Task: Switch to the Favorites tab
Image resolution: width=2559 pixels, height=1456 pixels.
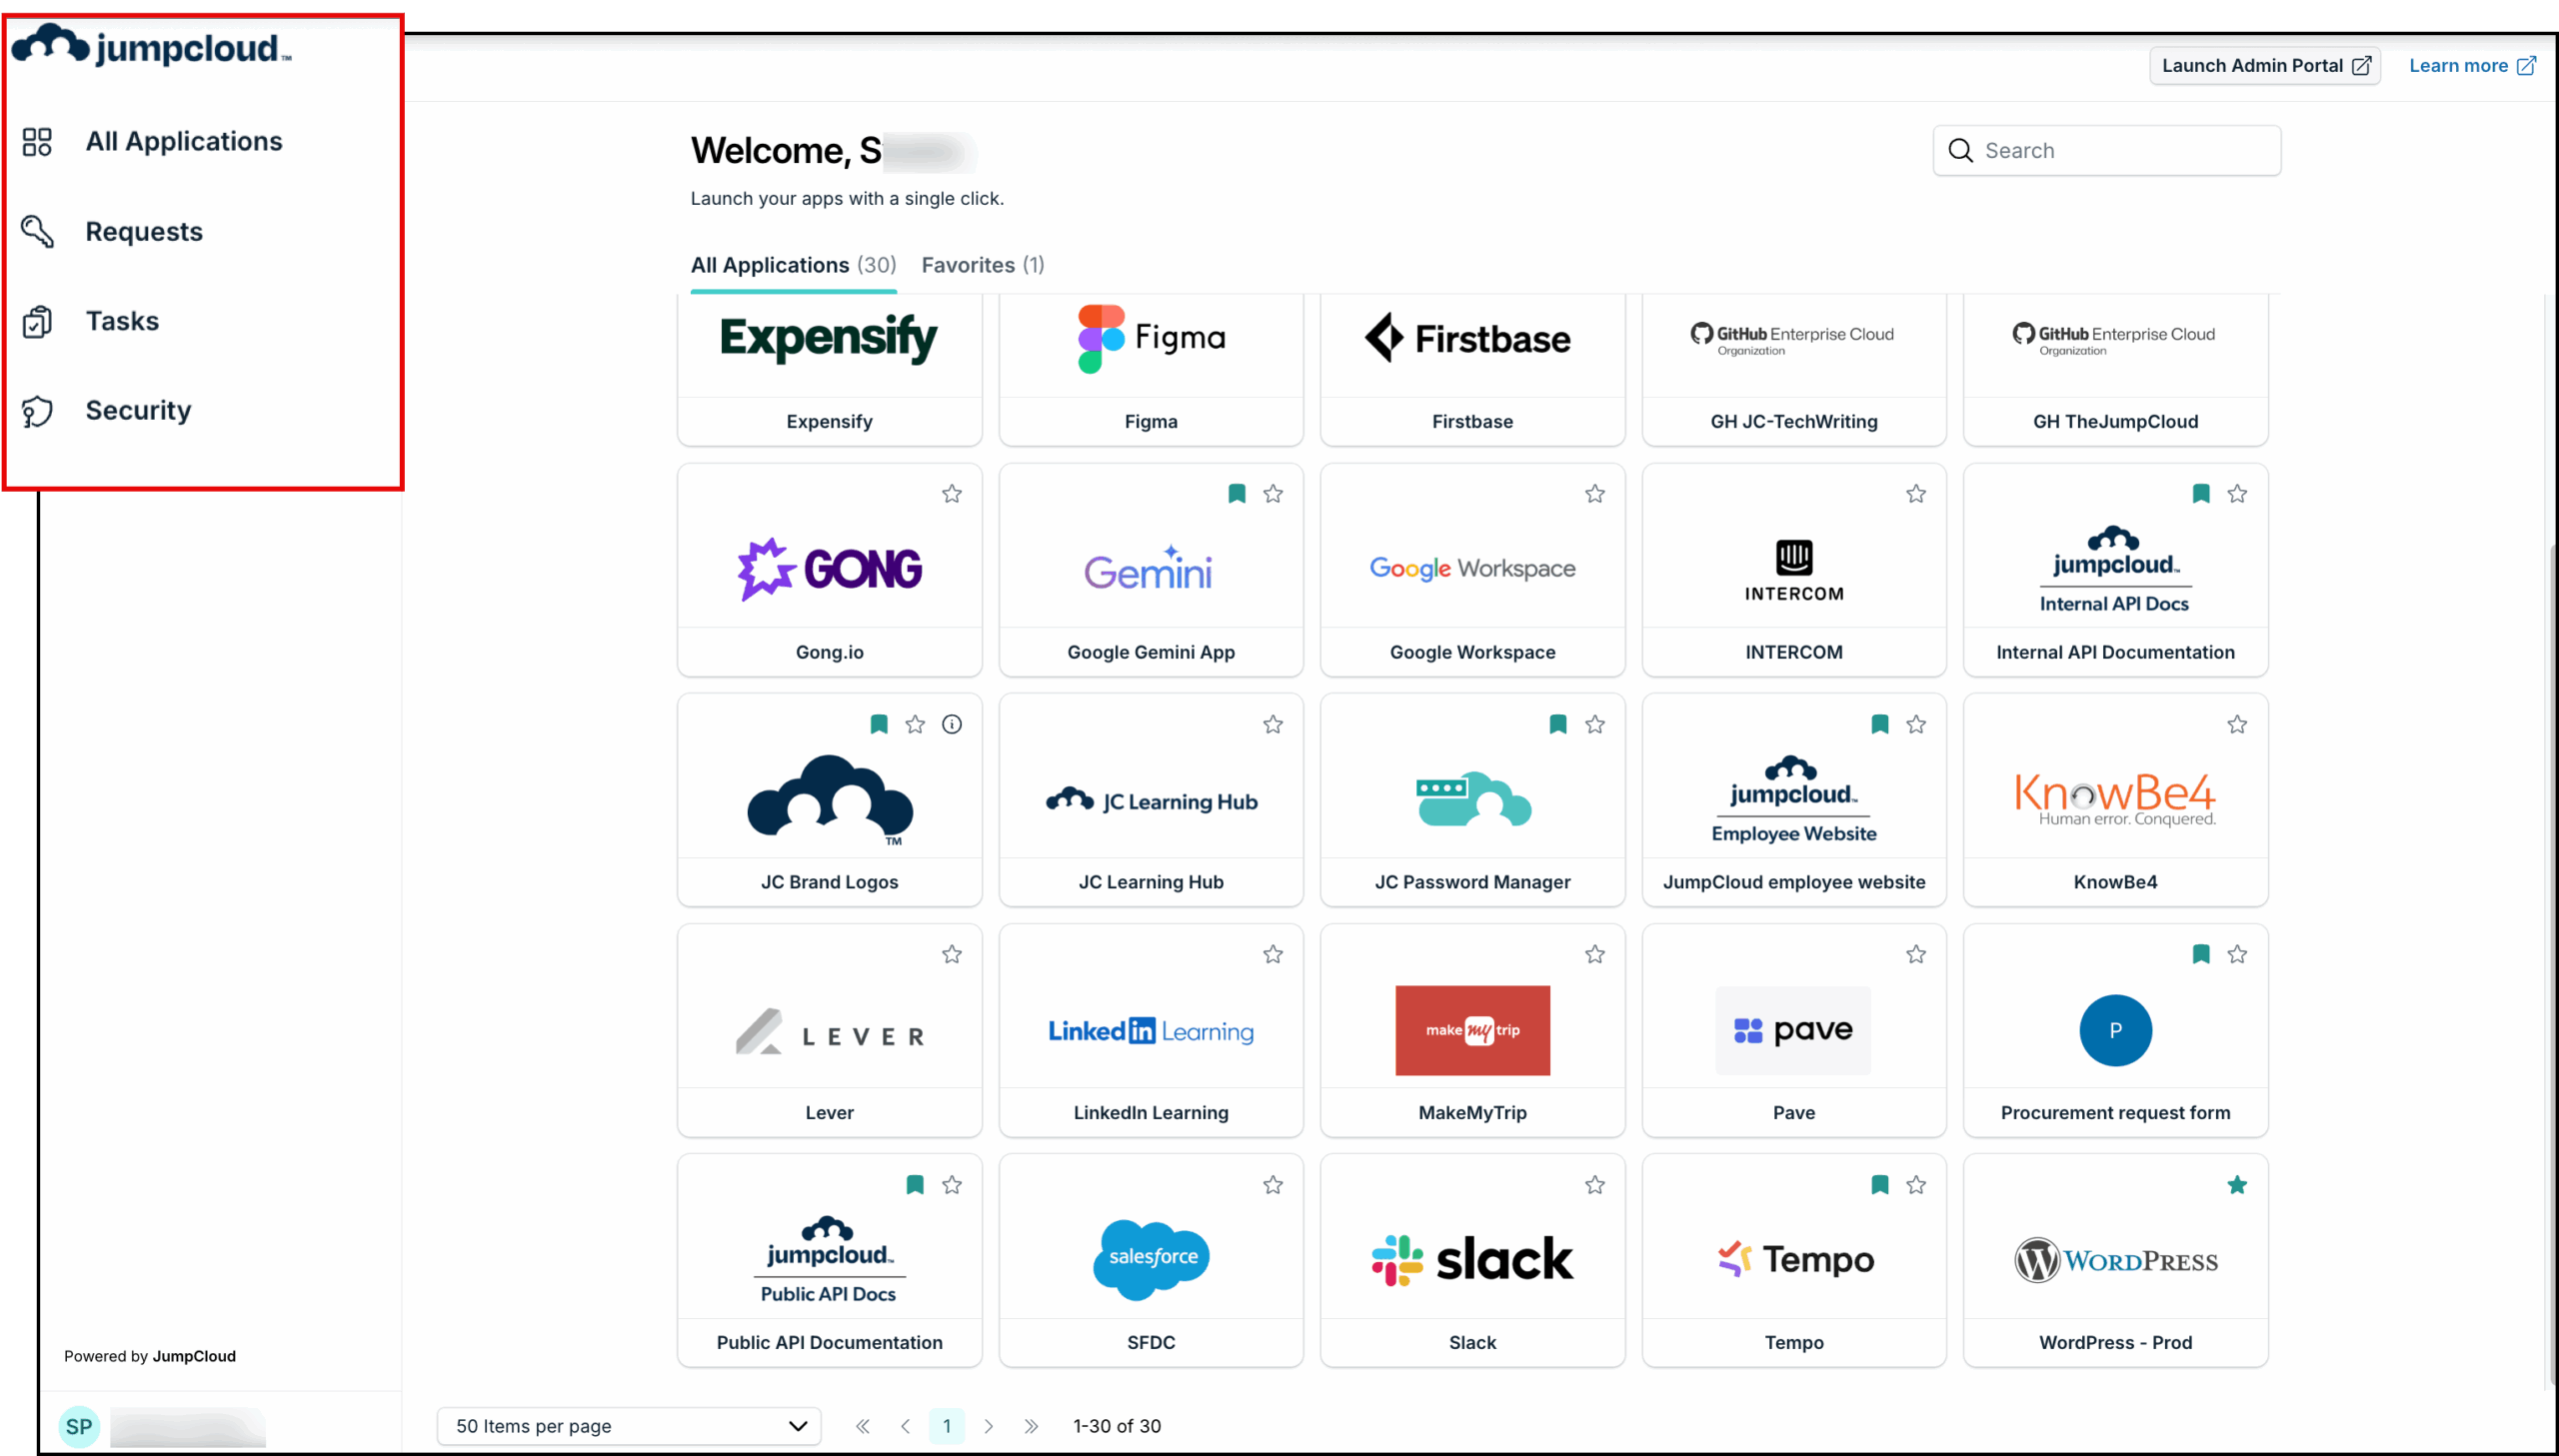Action: 981,265
